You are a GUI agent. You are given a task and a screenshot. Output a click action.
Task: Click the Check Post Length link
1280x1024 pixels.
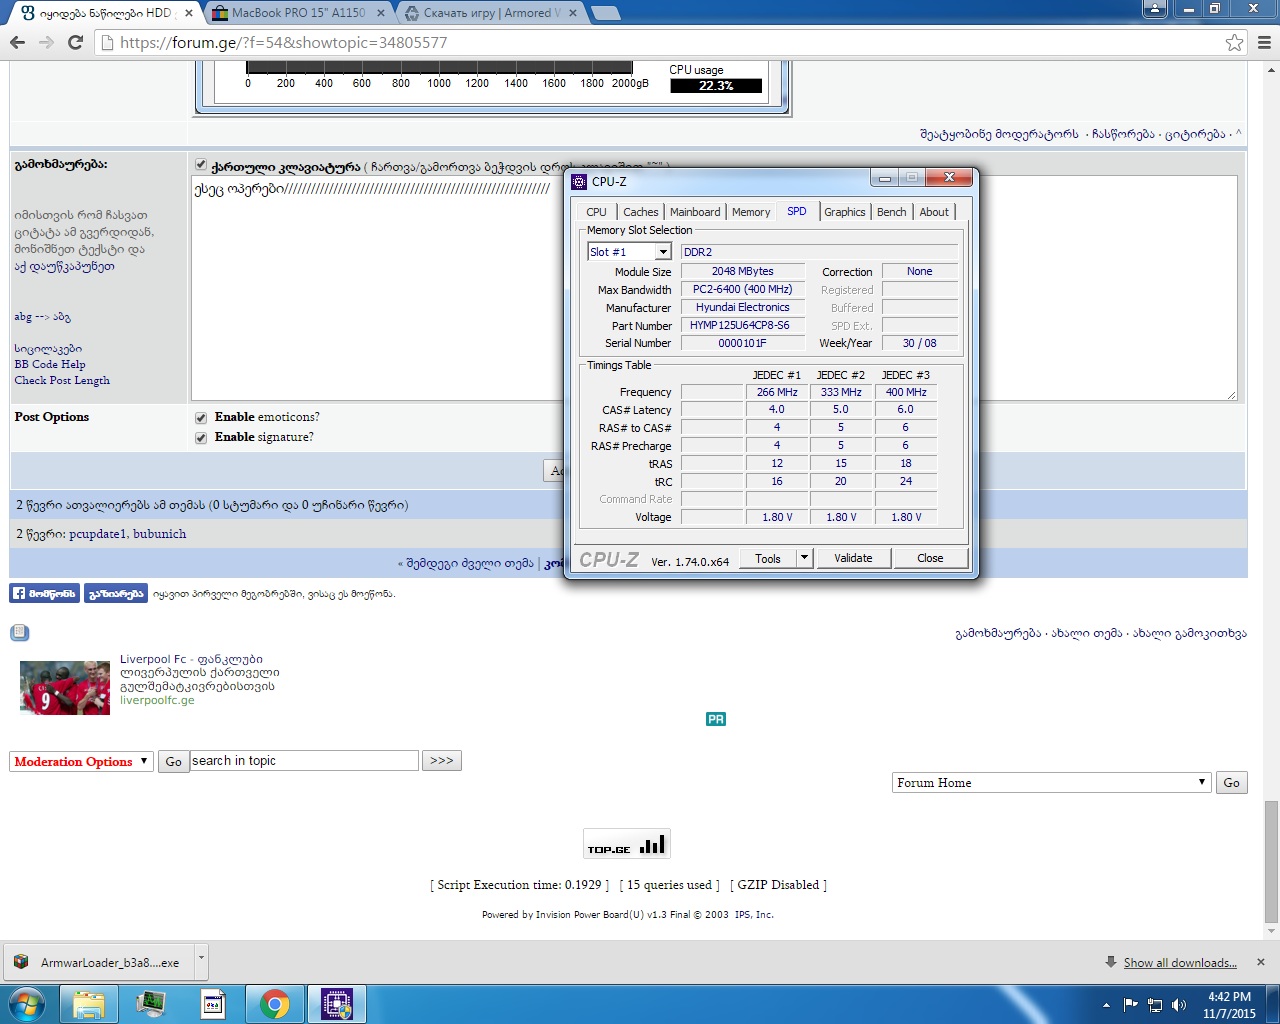click(x=62, y=380)
